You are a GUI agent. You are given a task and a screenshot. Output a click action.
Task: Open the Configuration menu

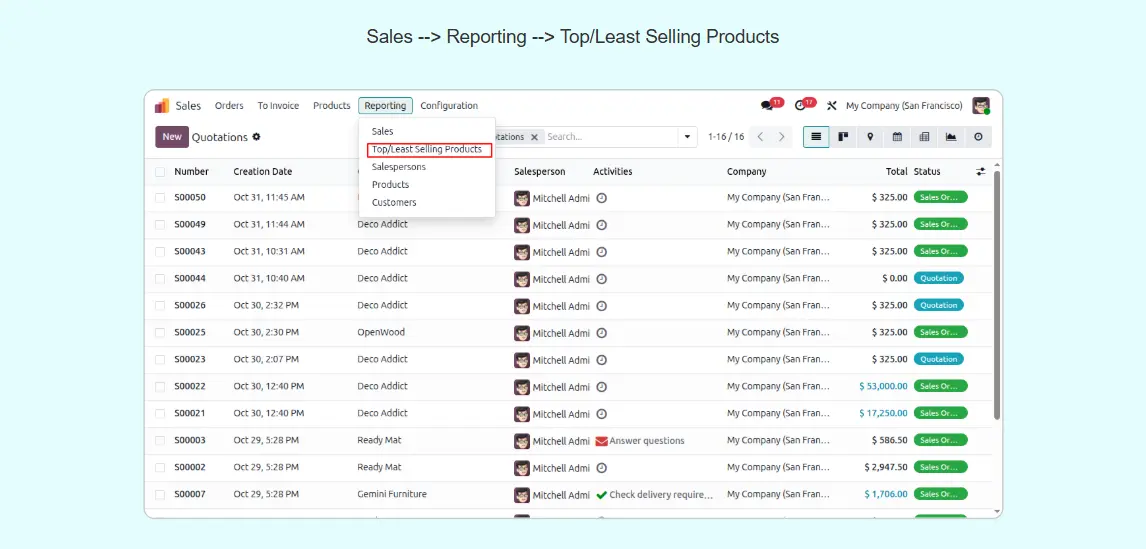(x=449, y=106)
